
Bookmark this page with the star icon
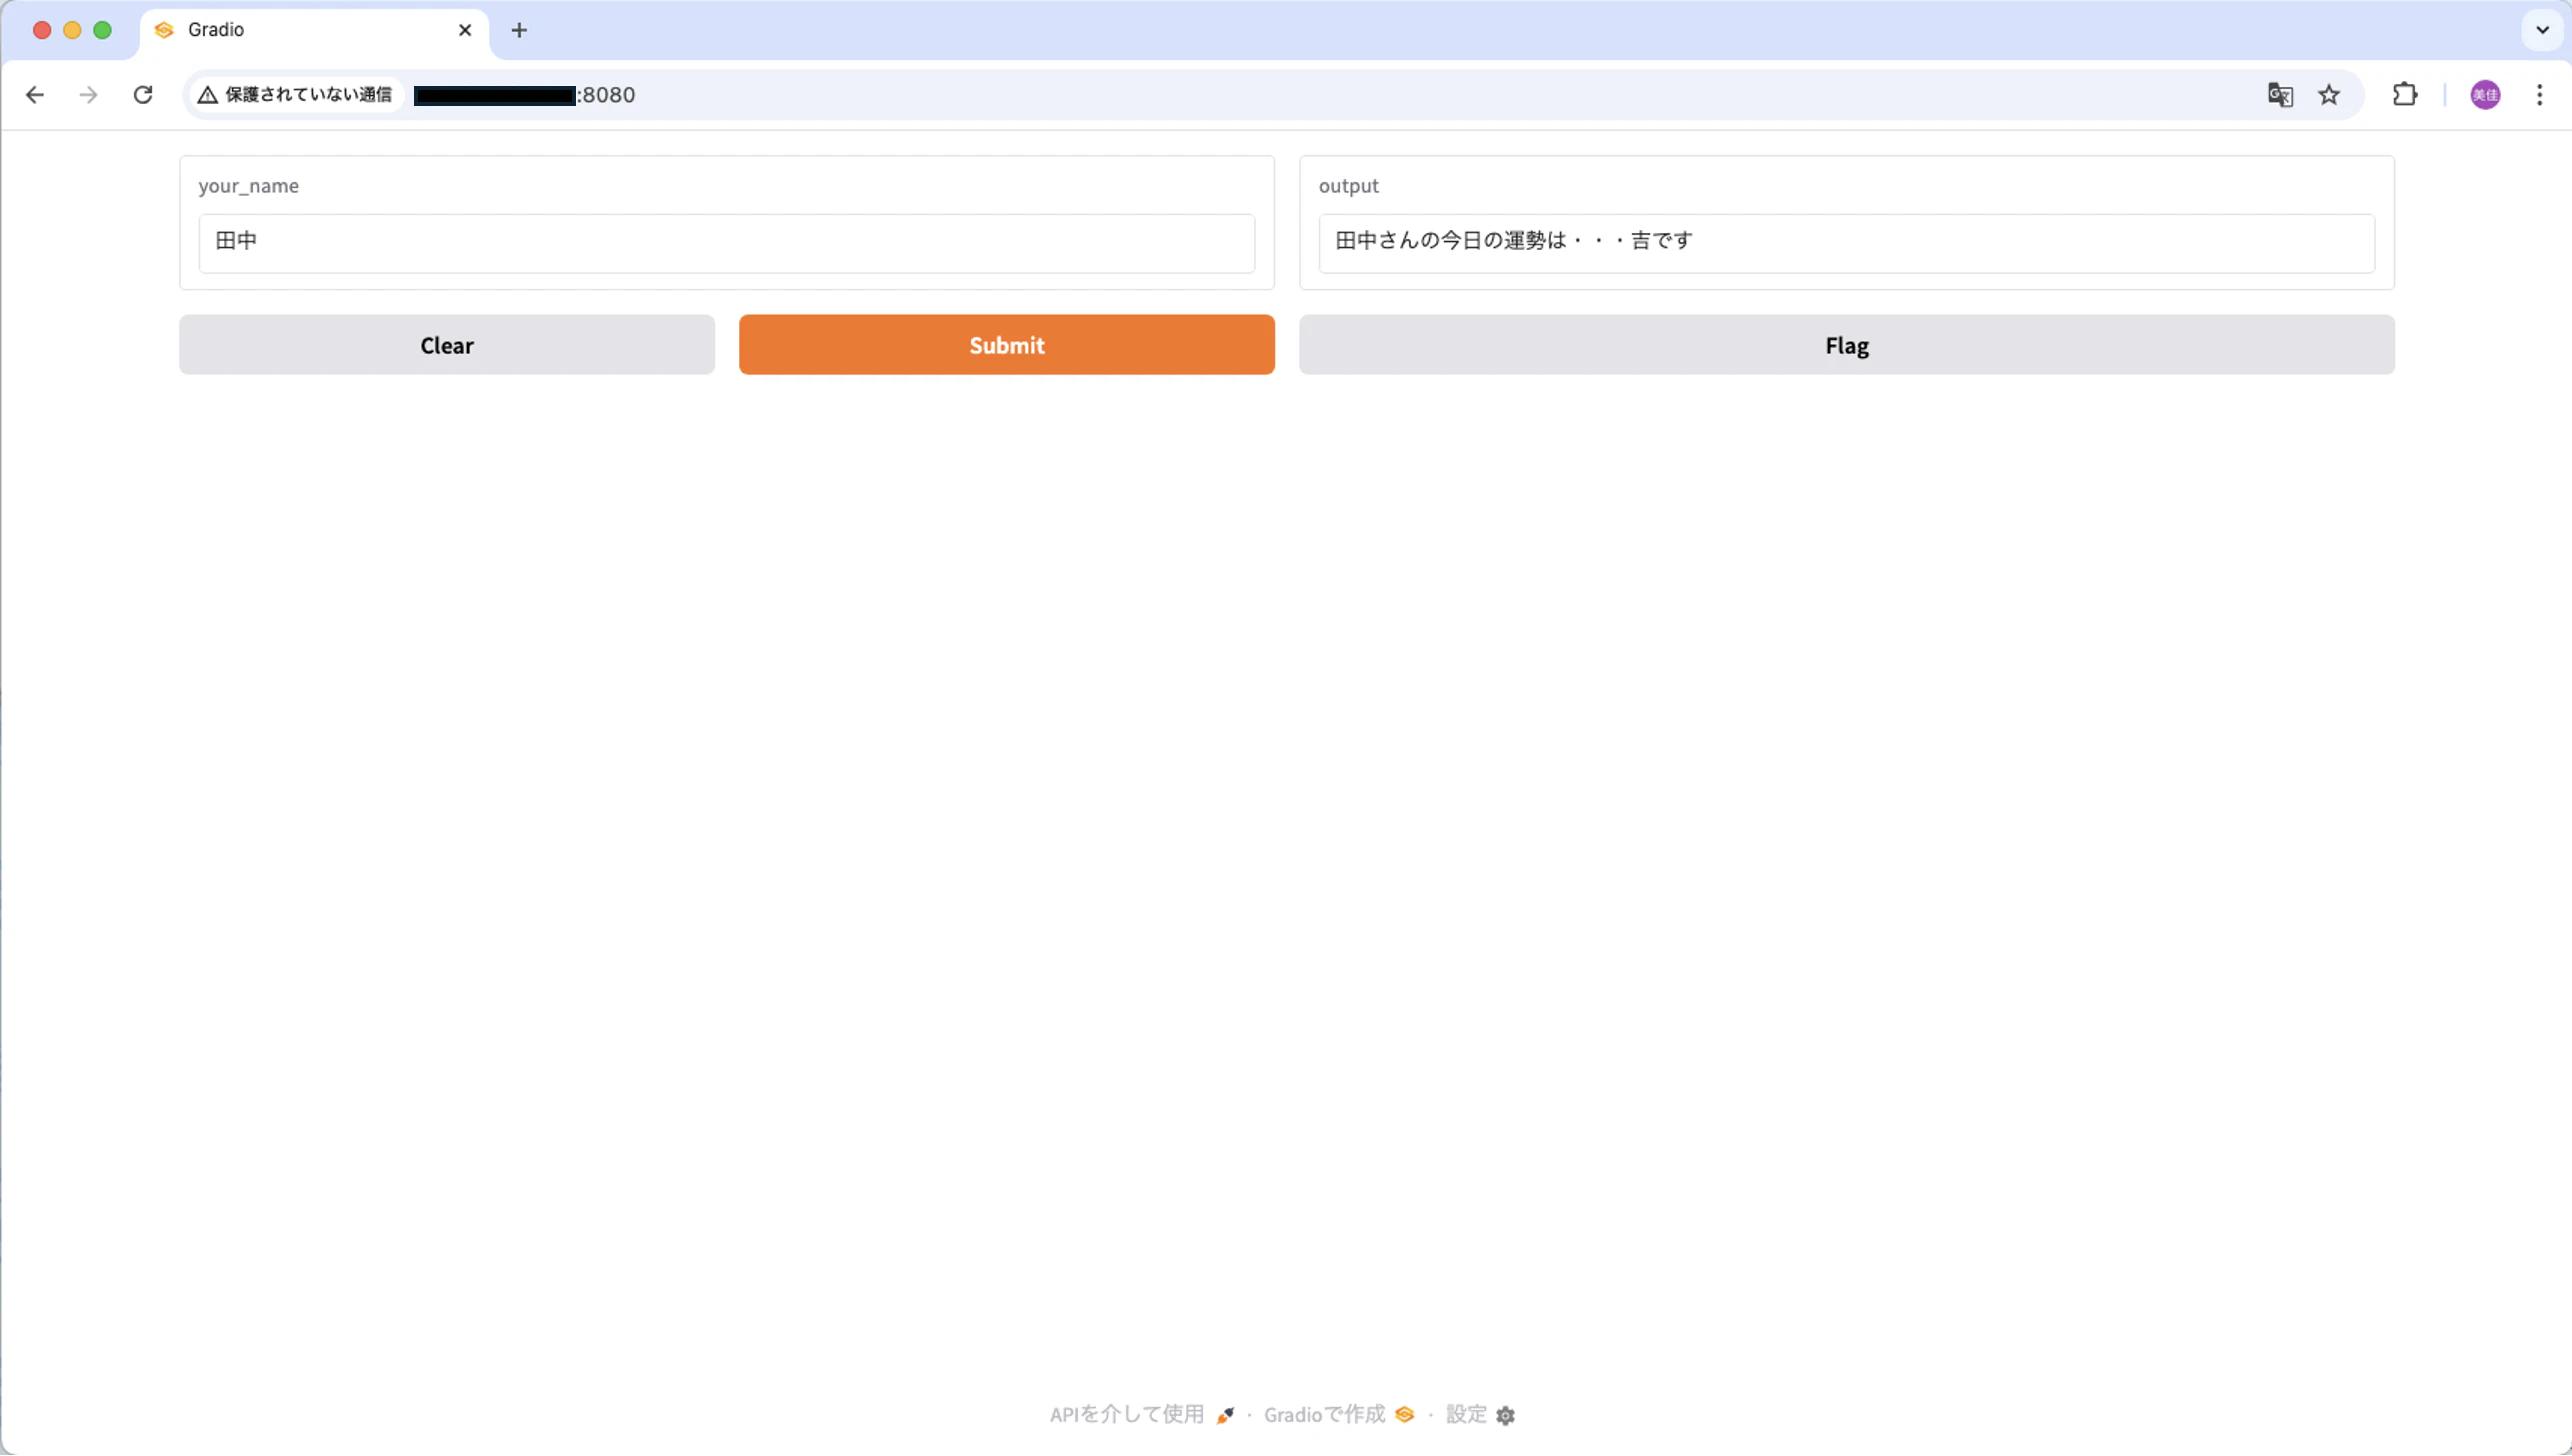click(x=2329, y=95)
